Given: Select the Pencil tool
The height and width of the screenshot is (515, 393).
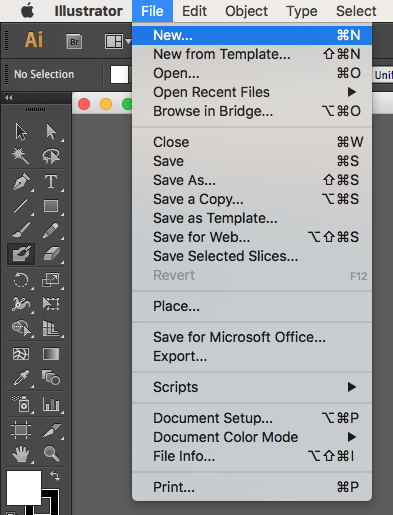Looking at the screenshot, I should [x=51, y=230].
